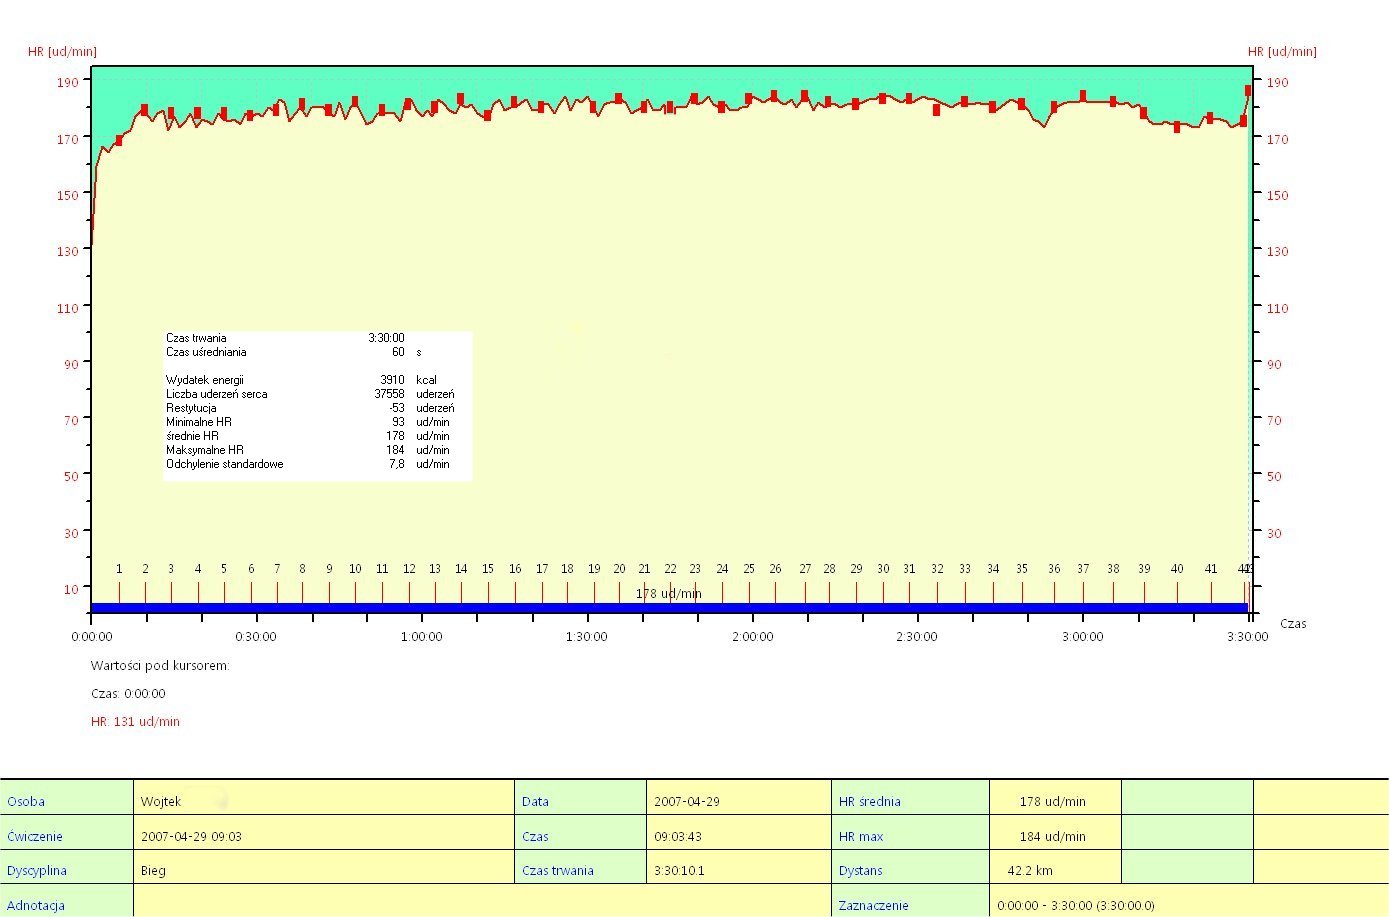Click the blue average HR bar
Screen dimensions: 1389x917
pyautogui.click(x=668, y=608)
